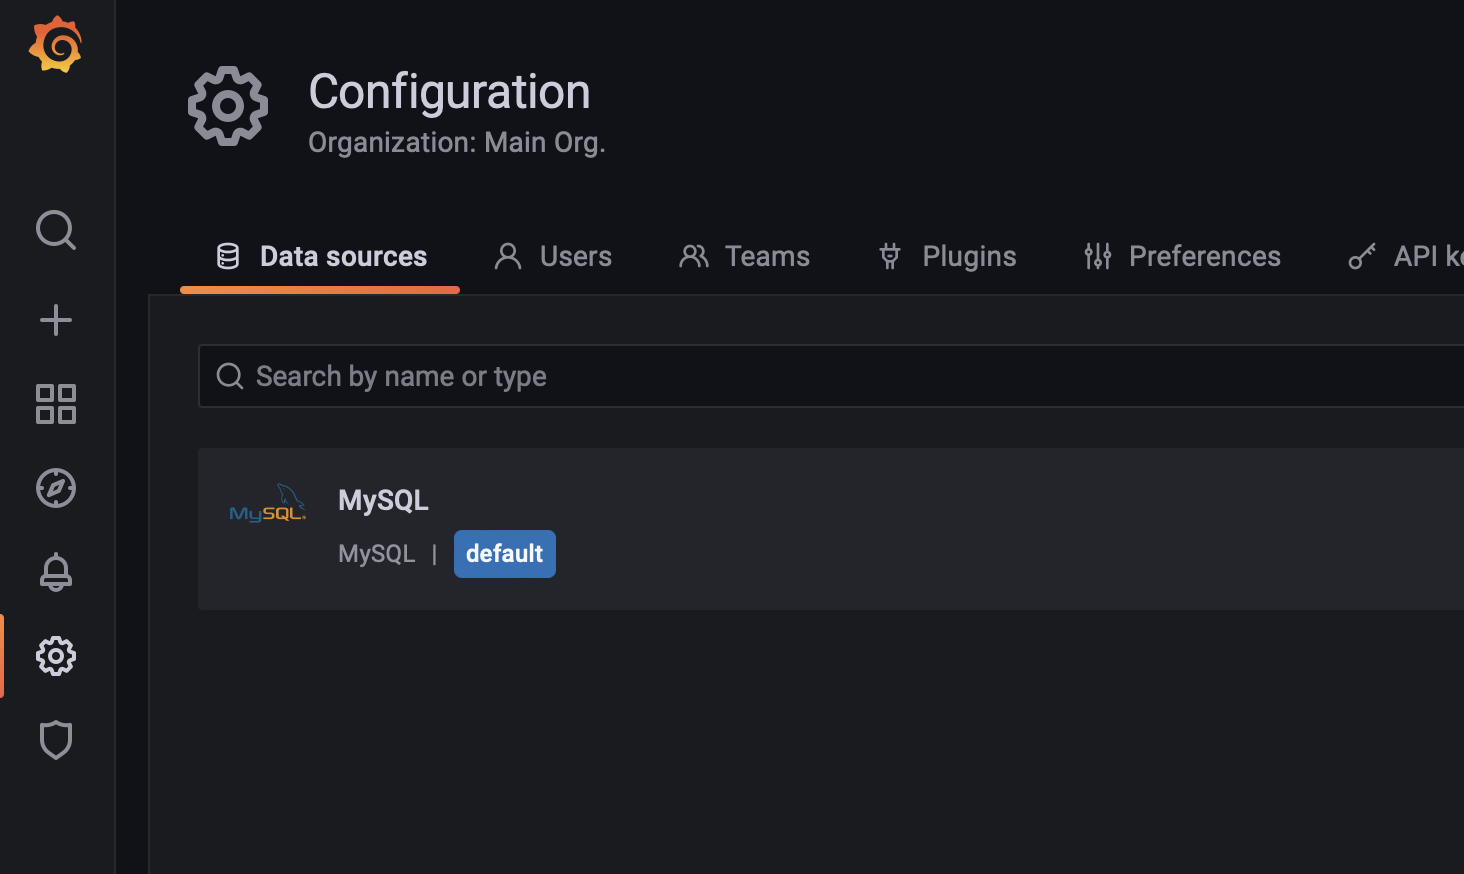Open Alerting via the bell icon
The width and height of the screenshot is (1464, 874).
pyautogui.click(x=55, y=572)
